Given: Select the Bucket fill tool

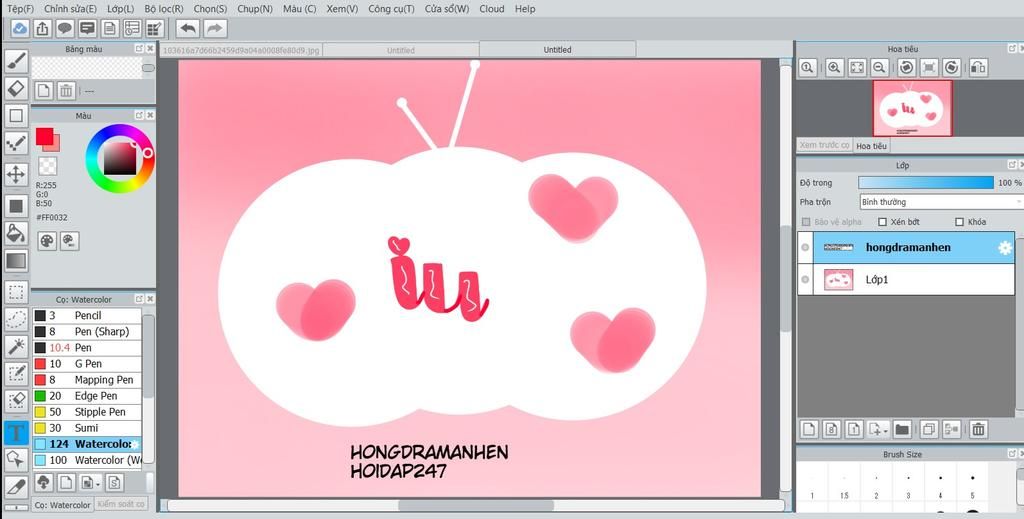Looking at the screenshot, I should [x=16, y=233].
